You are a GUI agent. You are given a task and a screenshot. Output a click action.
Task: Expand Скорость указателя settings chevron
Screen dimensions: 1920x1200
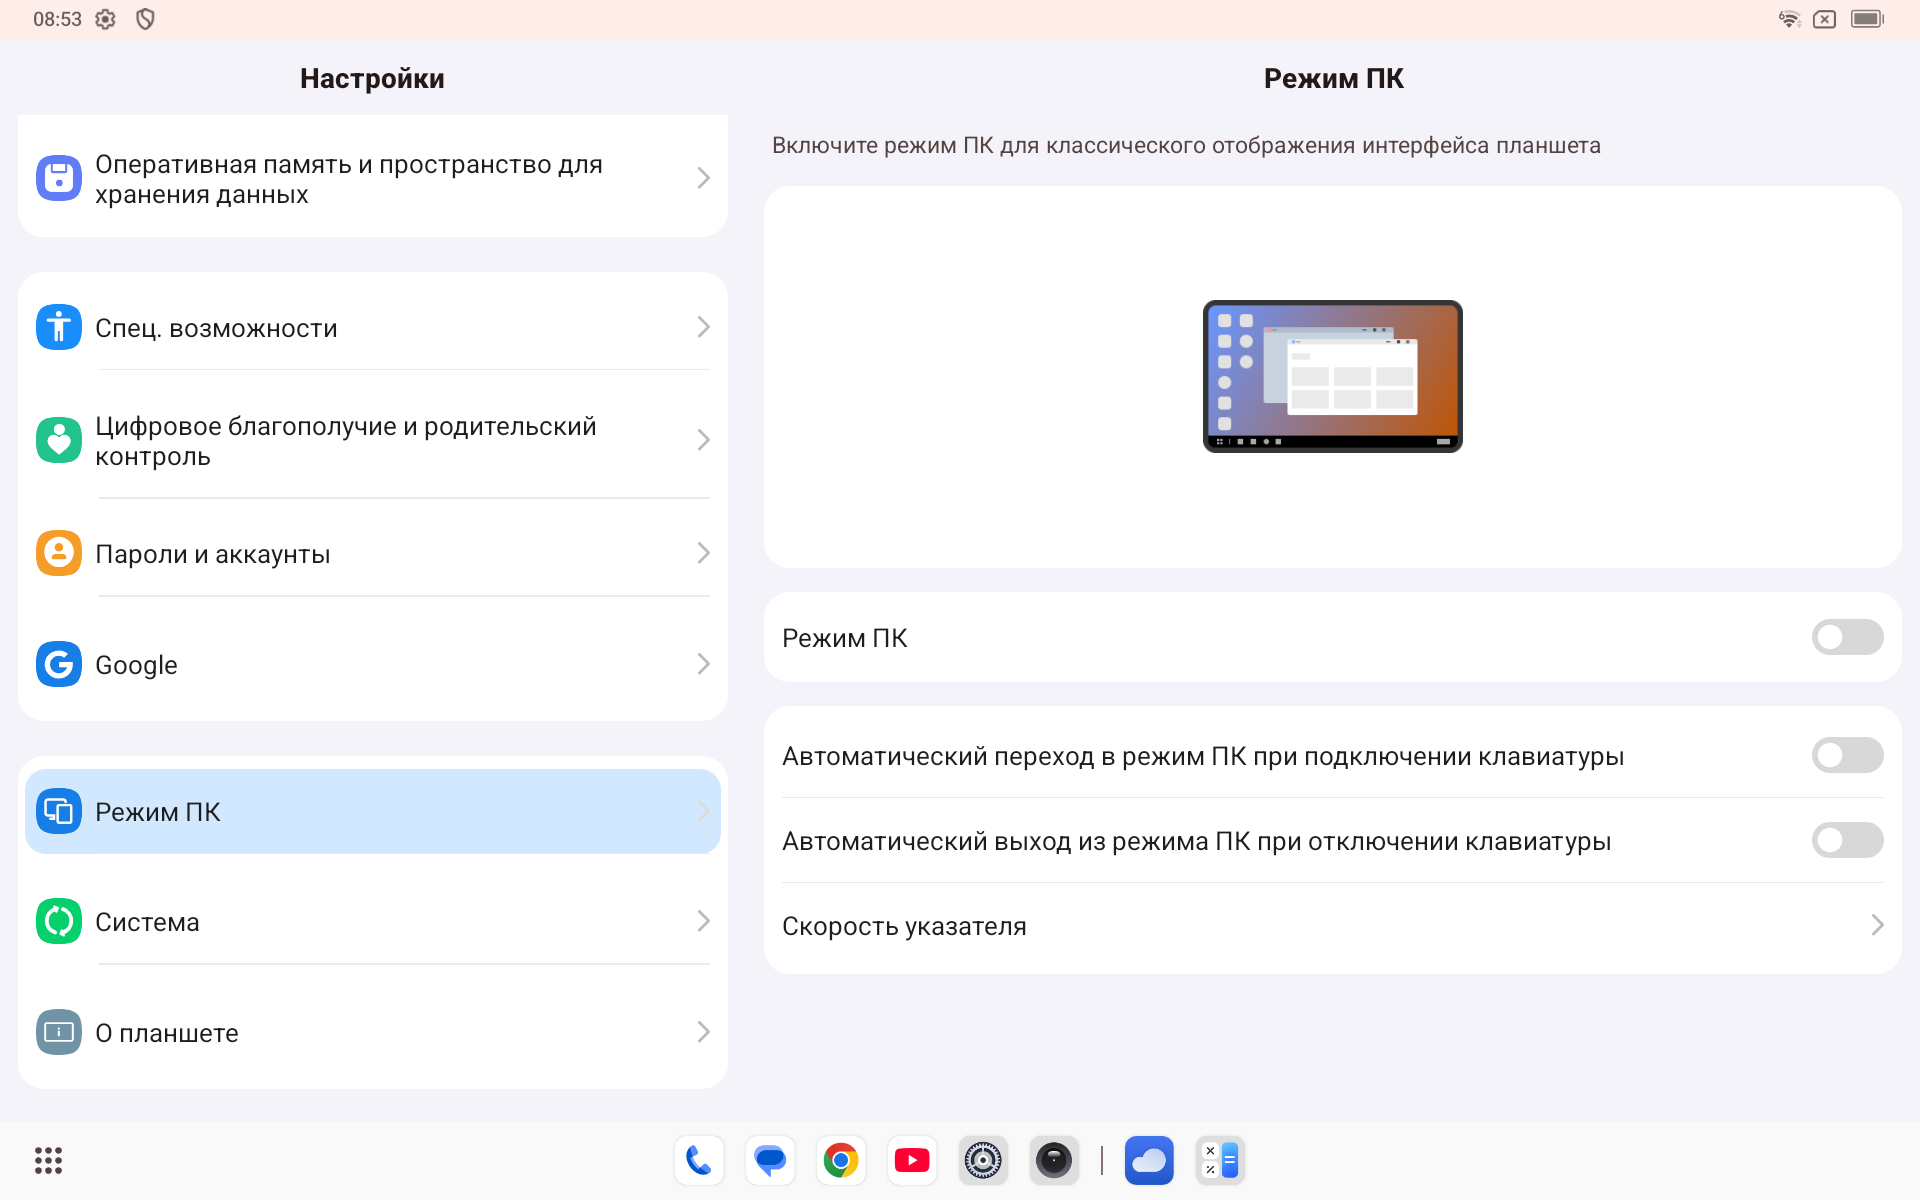[1876, 926]
